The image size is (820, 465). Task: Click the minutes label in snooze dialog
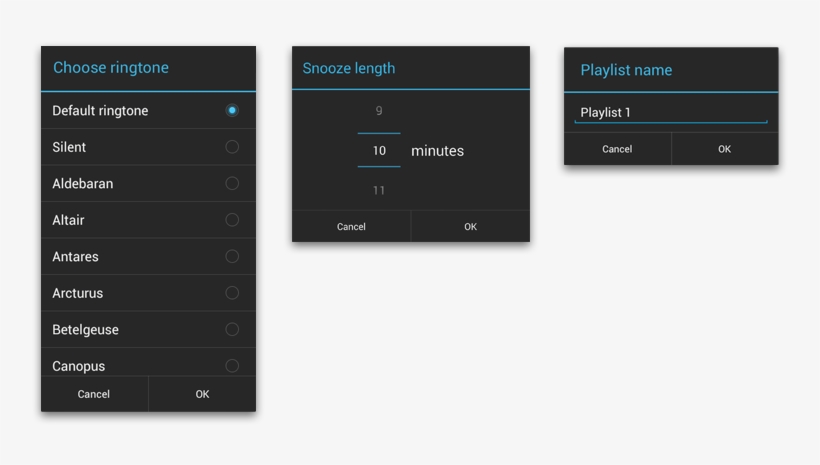437,151
